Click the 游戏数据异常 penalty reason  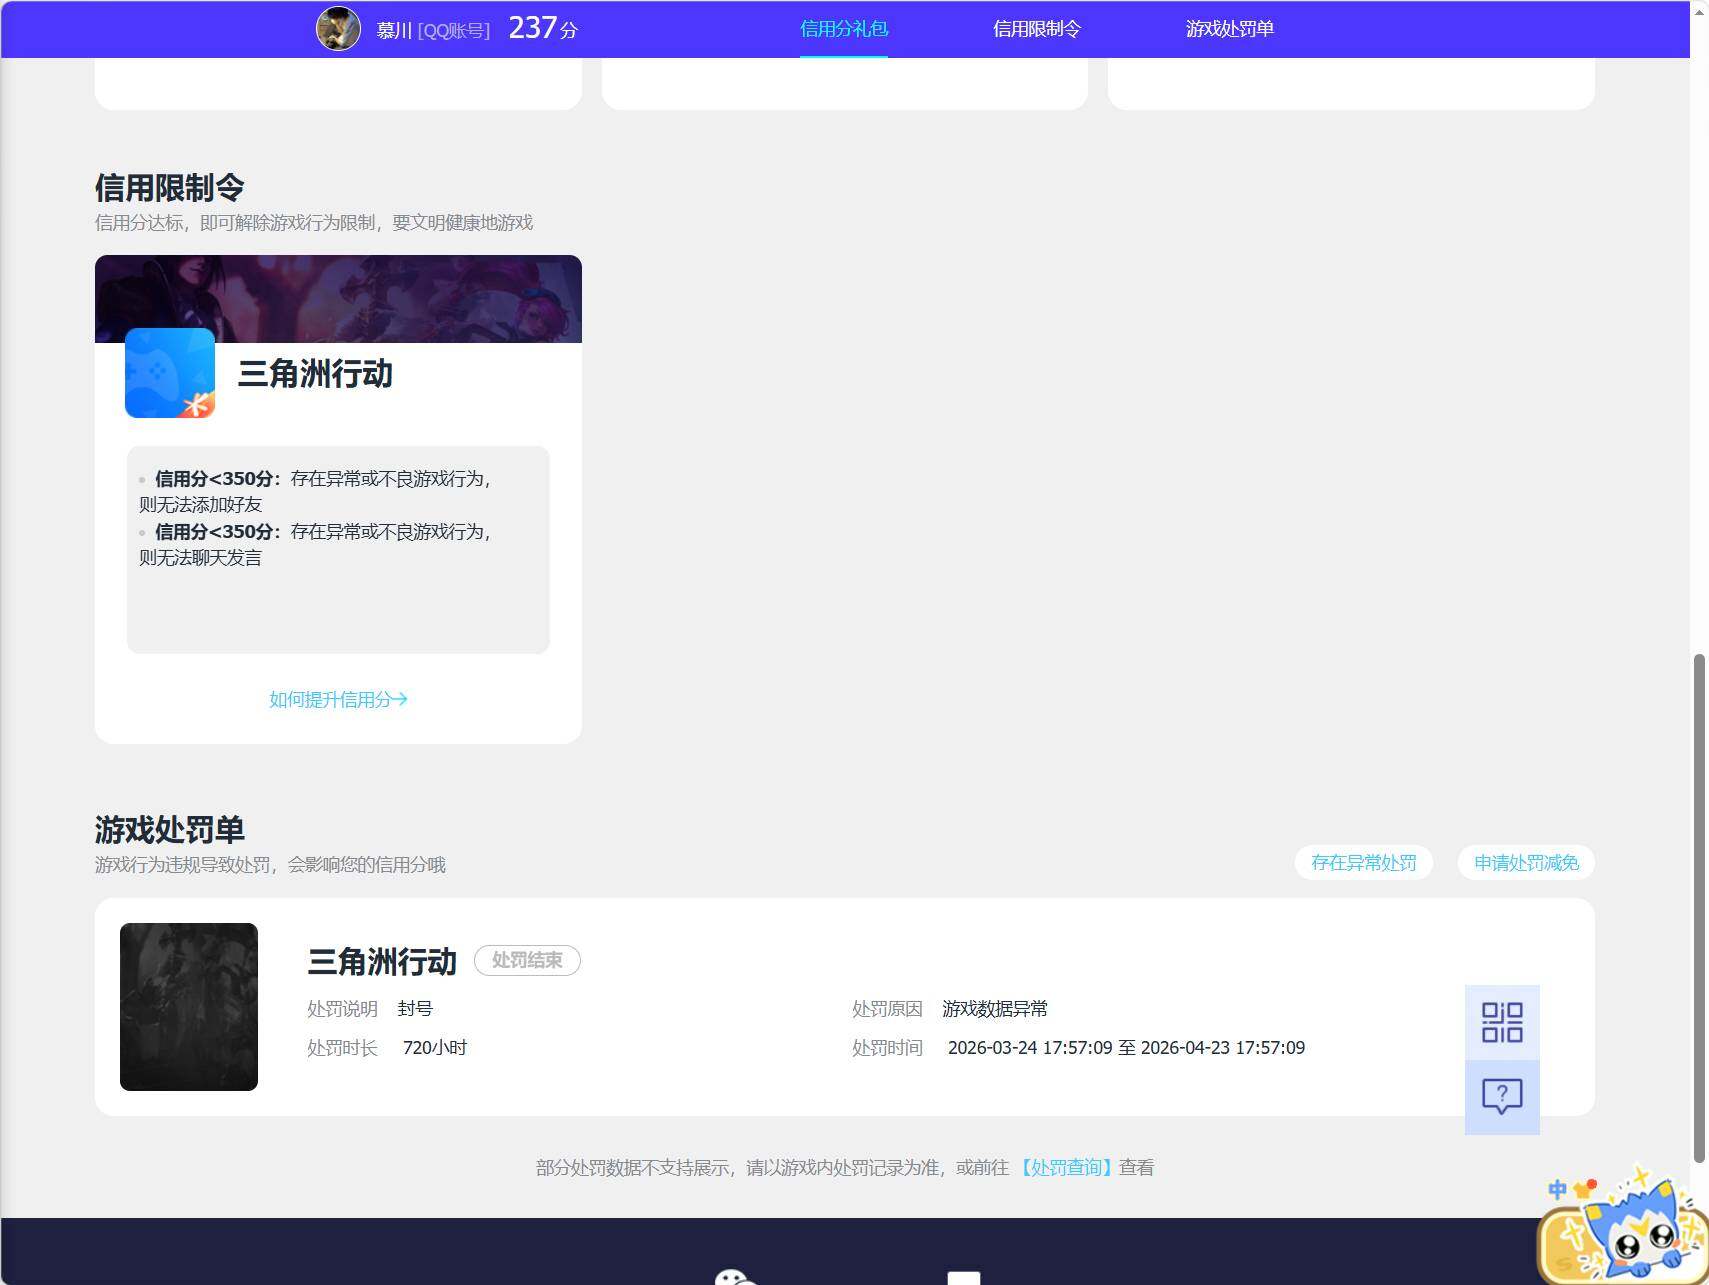click(995, 1009)
